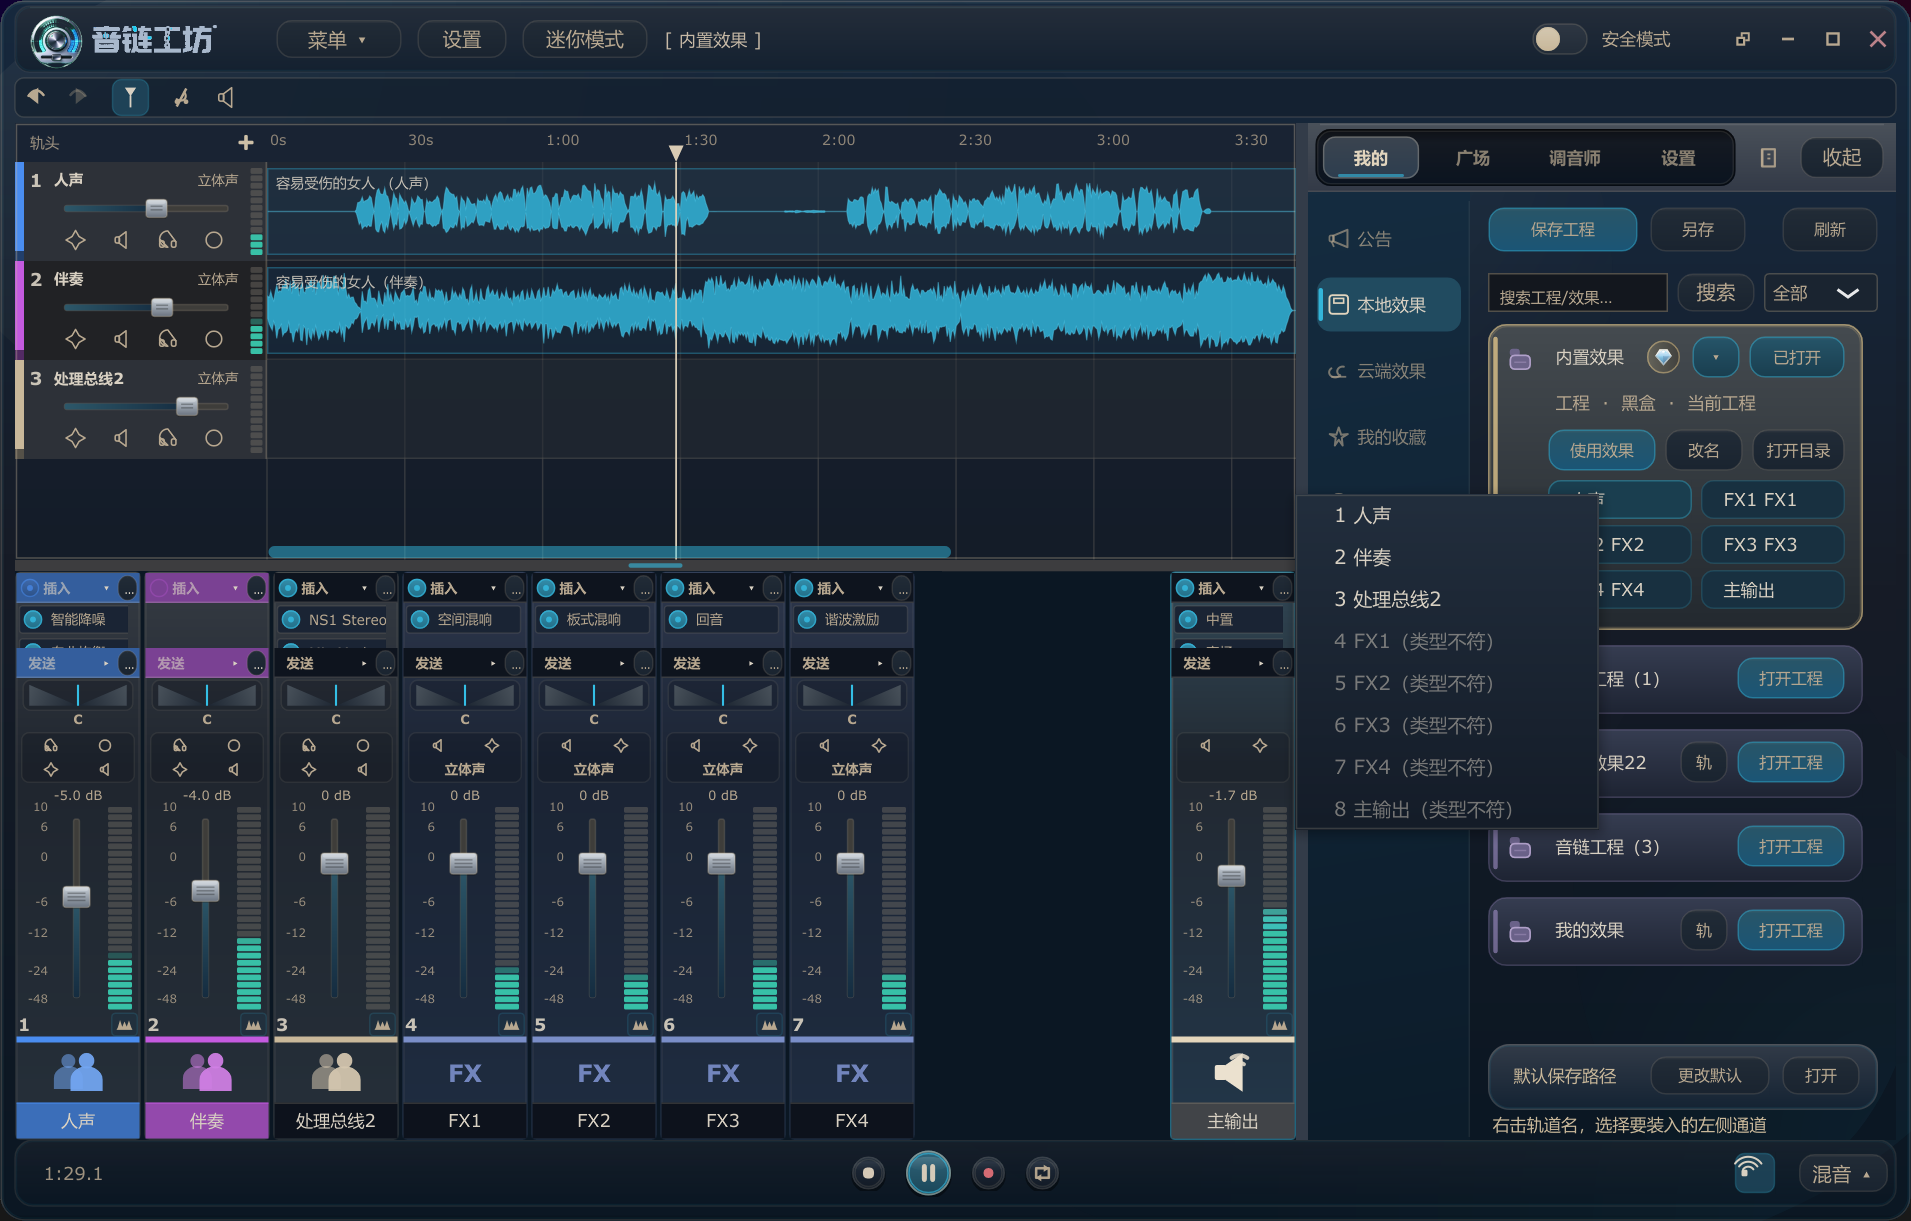Click the 搜索工程/效果 search field
Viewport: 1911px width, 1221px height.
pyautogui.click(x=1577, y=294)
